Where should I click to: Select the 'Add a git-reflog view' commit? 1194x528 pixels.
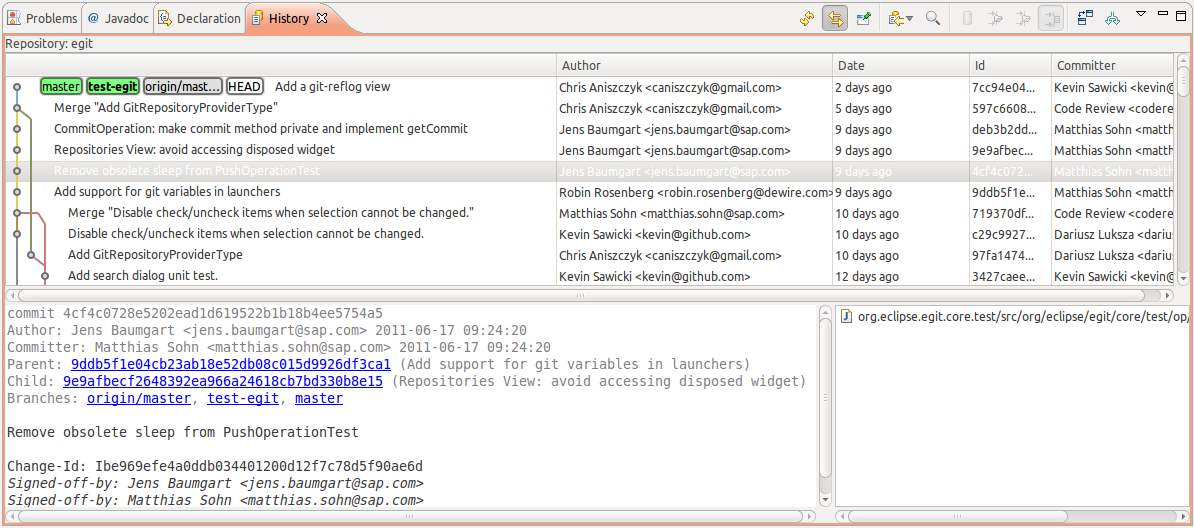[x=332, y=87]
